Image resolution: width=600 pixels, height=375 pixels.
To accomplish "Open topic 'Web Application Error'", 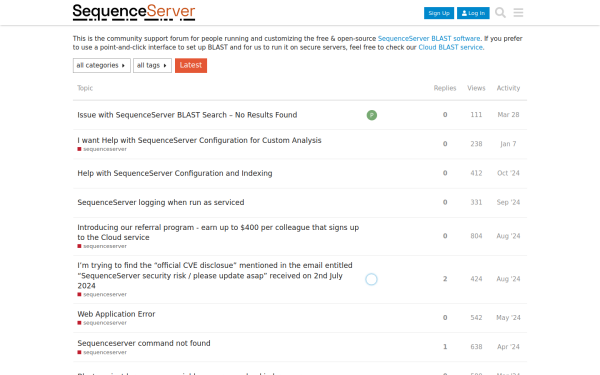I will 116,314.
